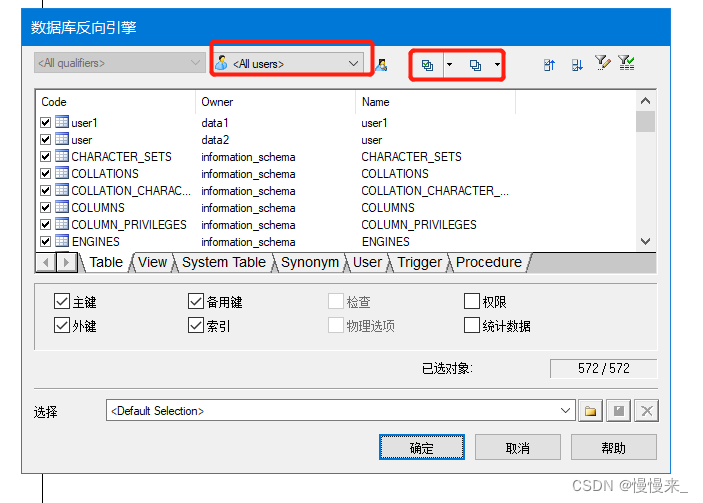Image resolution: width=703 pixels, height=503 pixels.
Task: Open the Deselect All dropdown arrow
Action: [497, 65]
